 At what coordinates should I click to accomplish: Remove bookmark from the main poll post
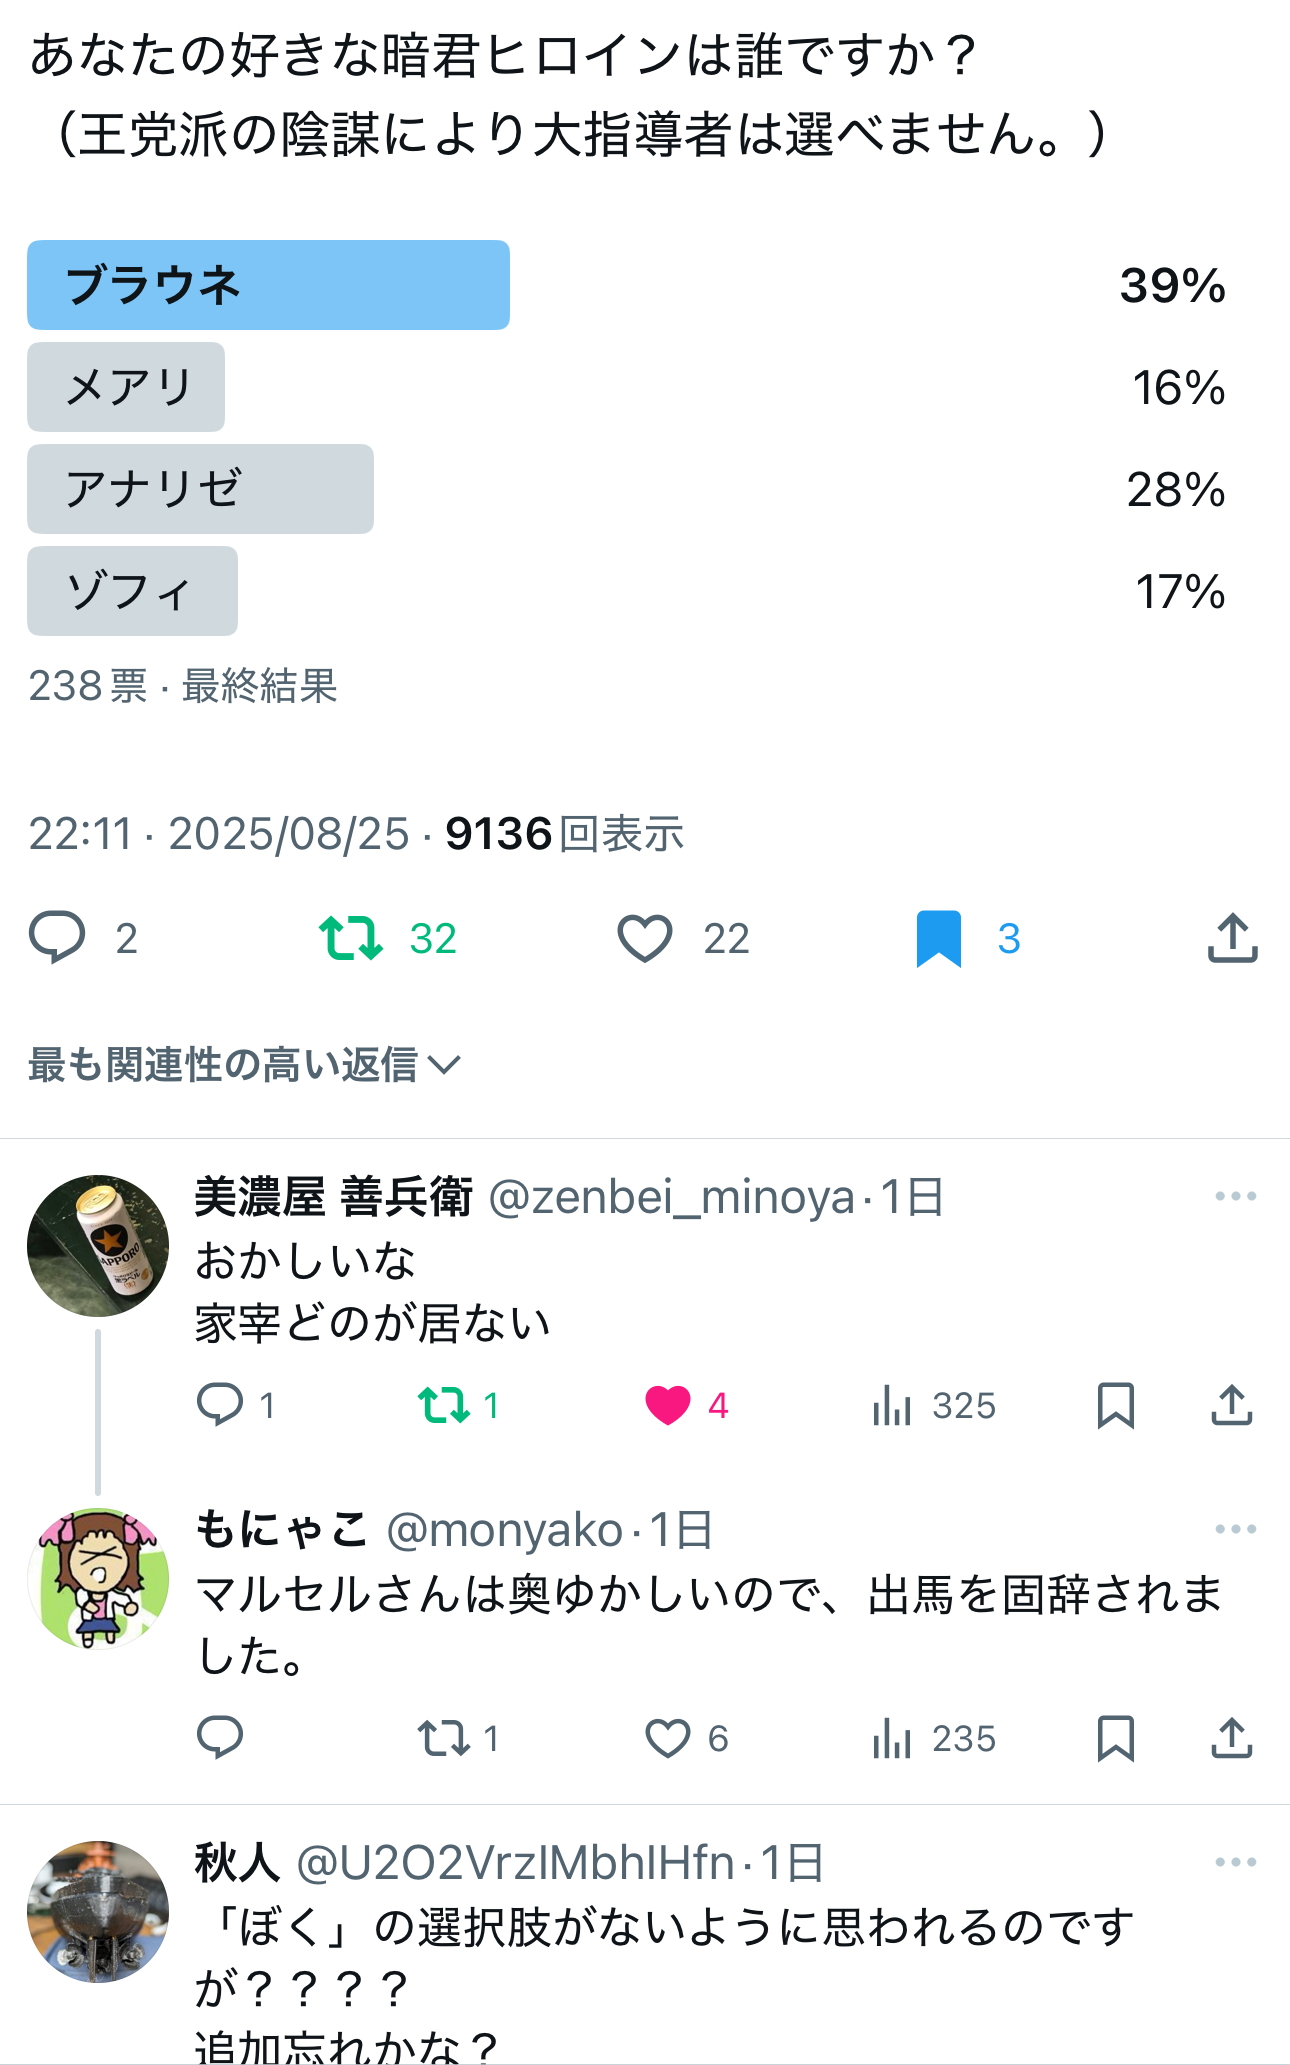939,938
